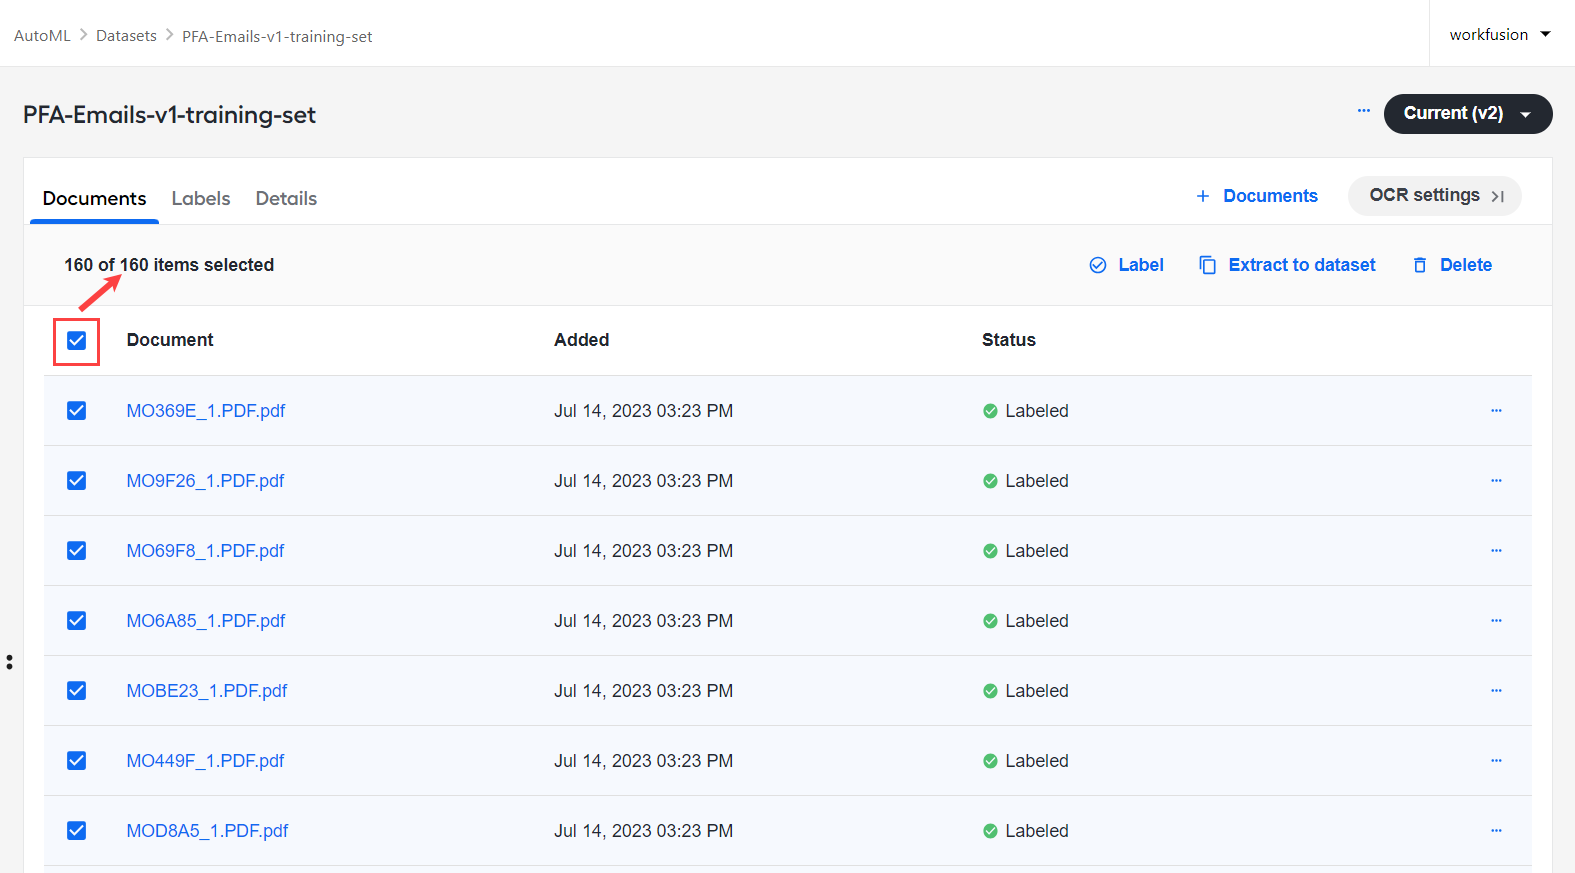The height and width of the screenshot is (873, 1575).
Task: Go to Datasets breadcrumb
Action: click(126, 36)
